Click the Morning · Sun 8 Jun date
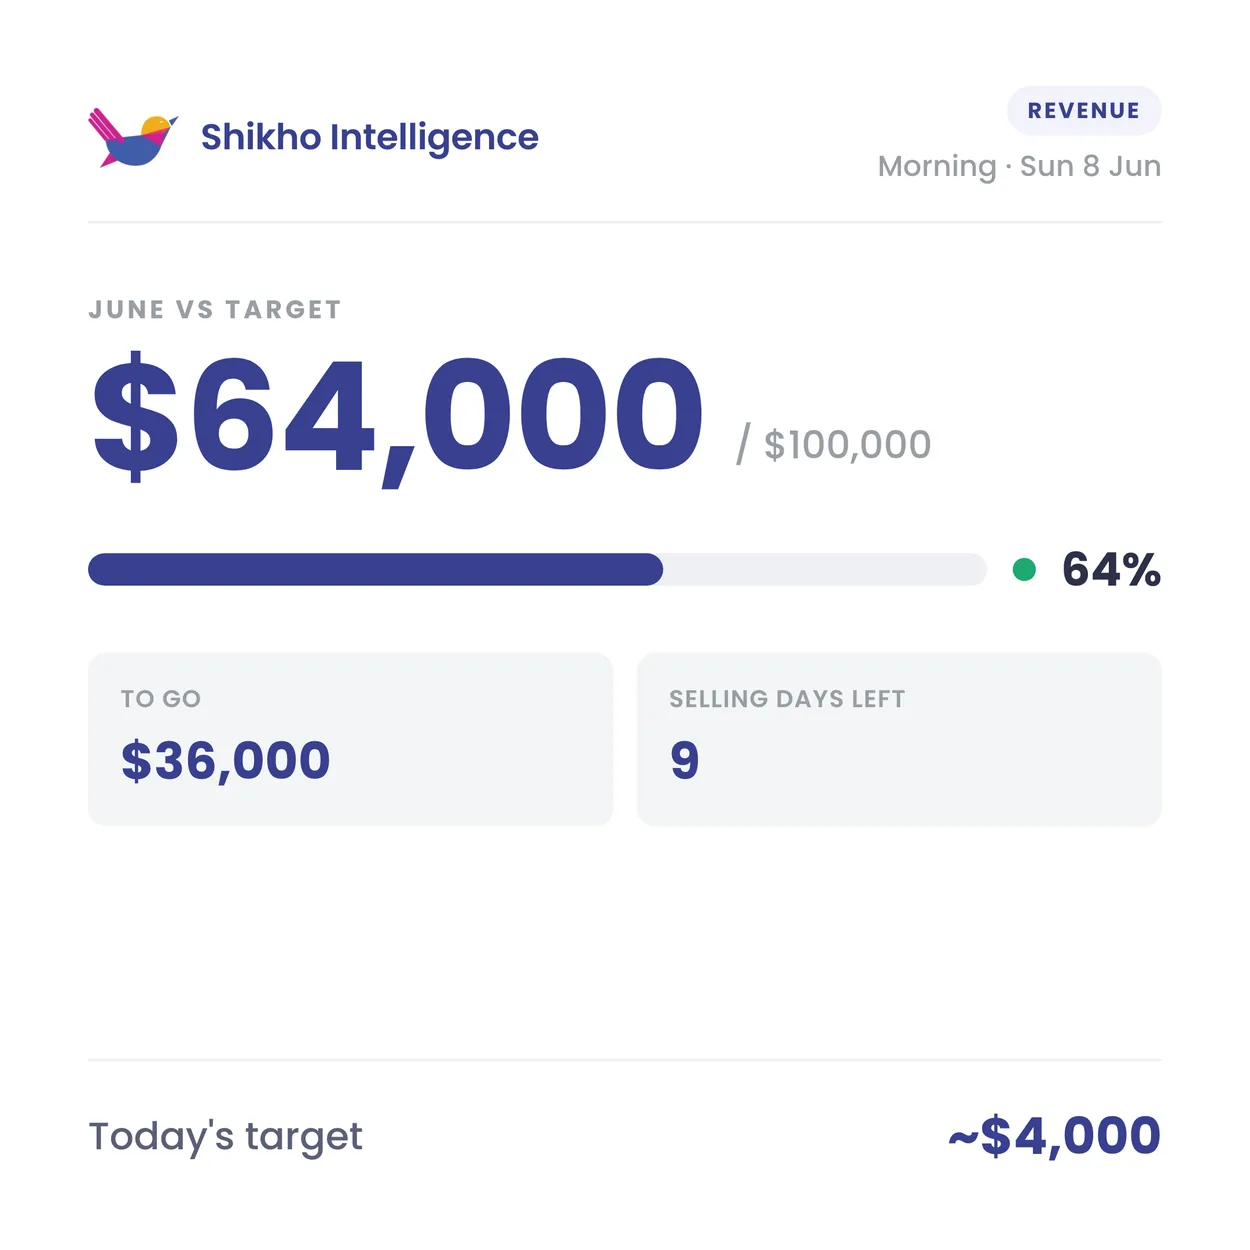This screenshot has height=1250, width=1250. (x=1019, y=166)
